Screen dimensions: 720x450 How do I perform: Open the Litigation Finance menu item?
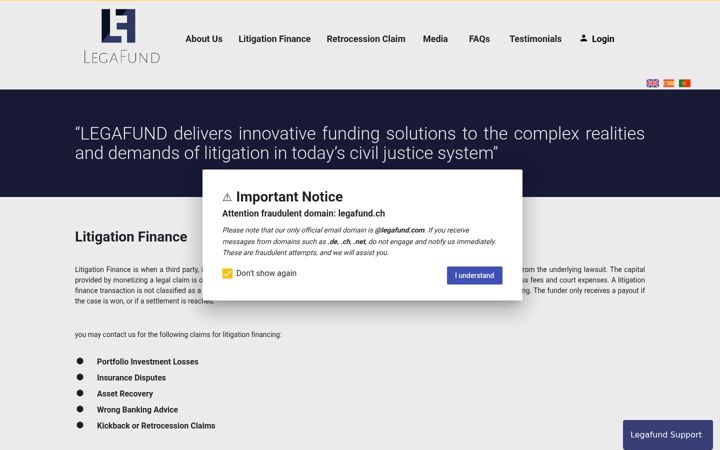(275, 39)
